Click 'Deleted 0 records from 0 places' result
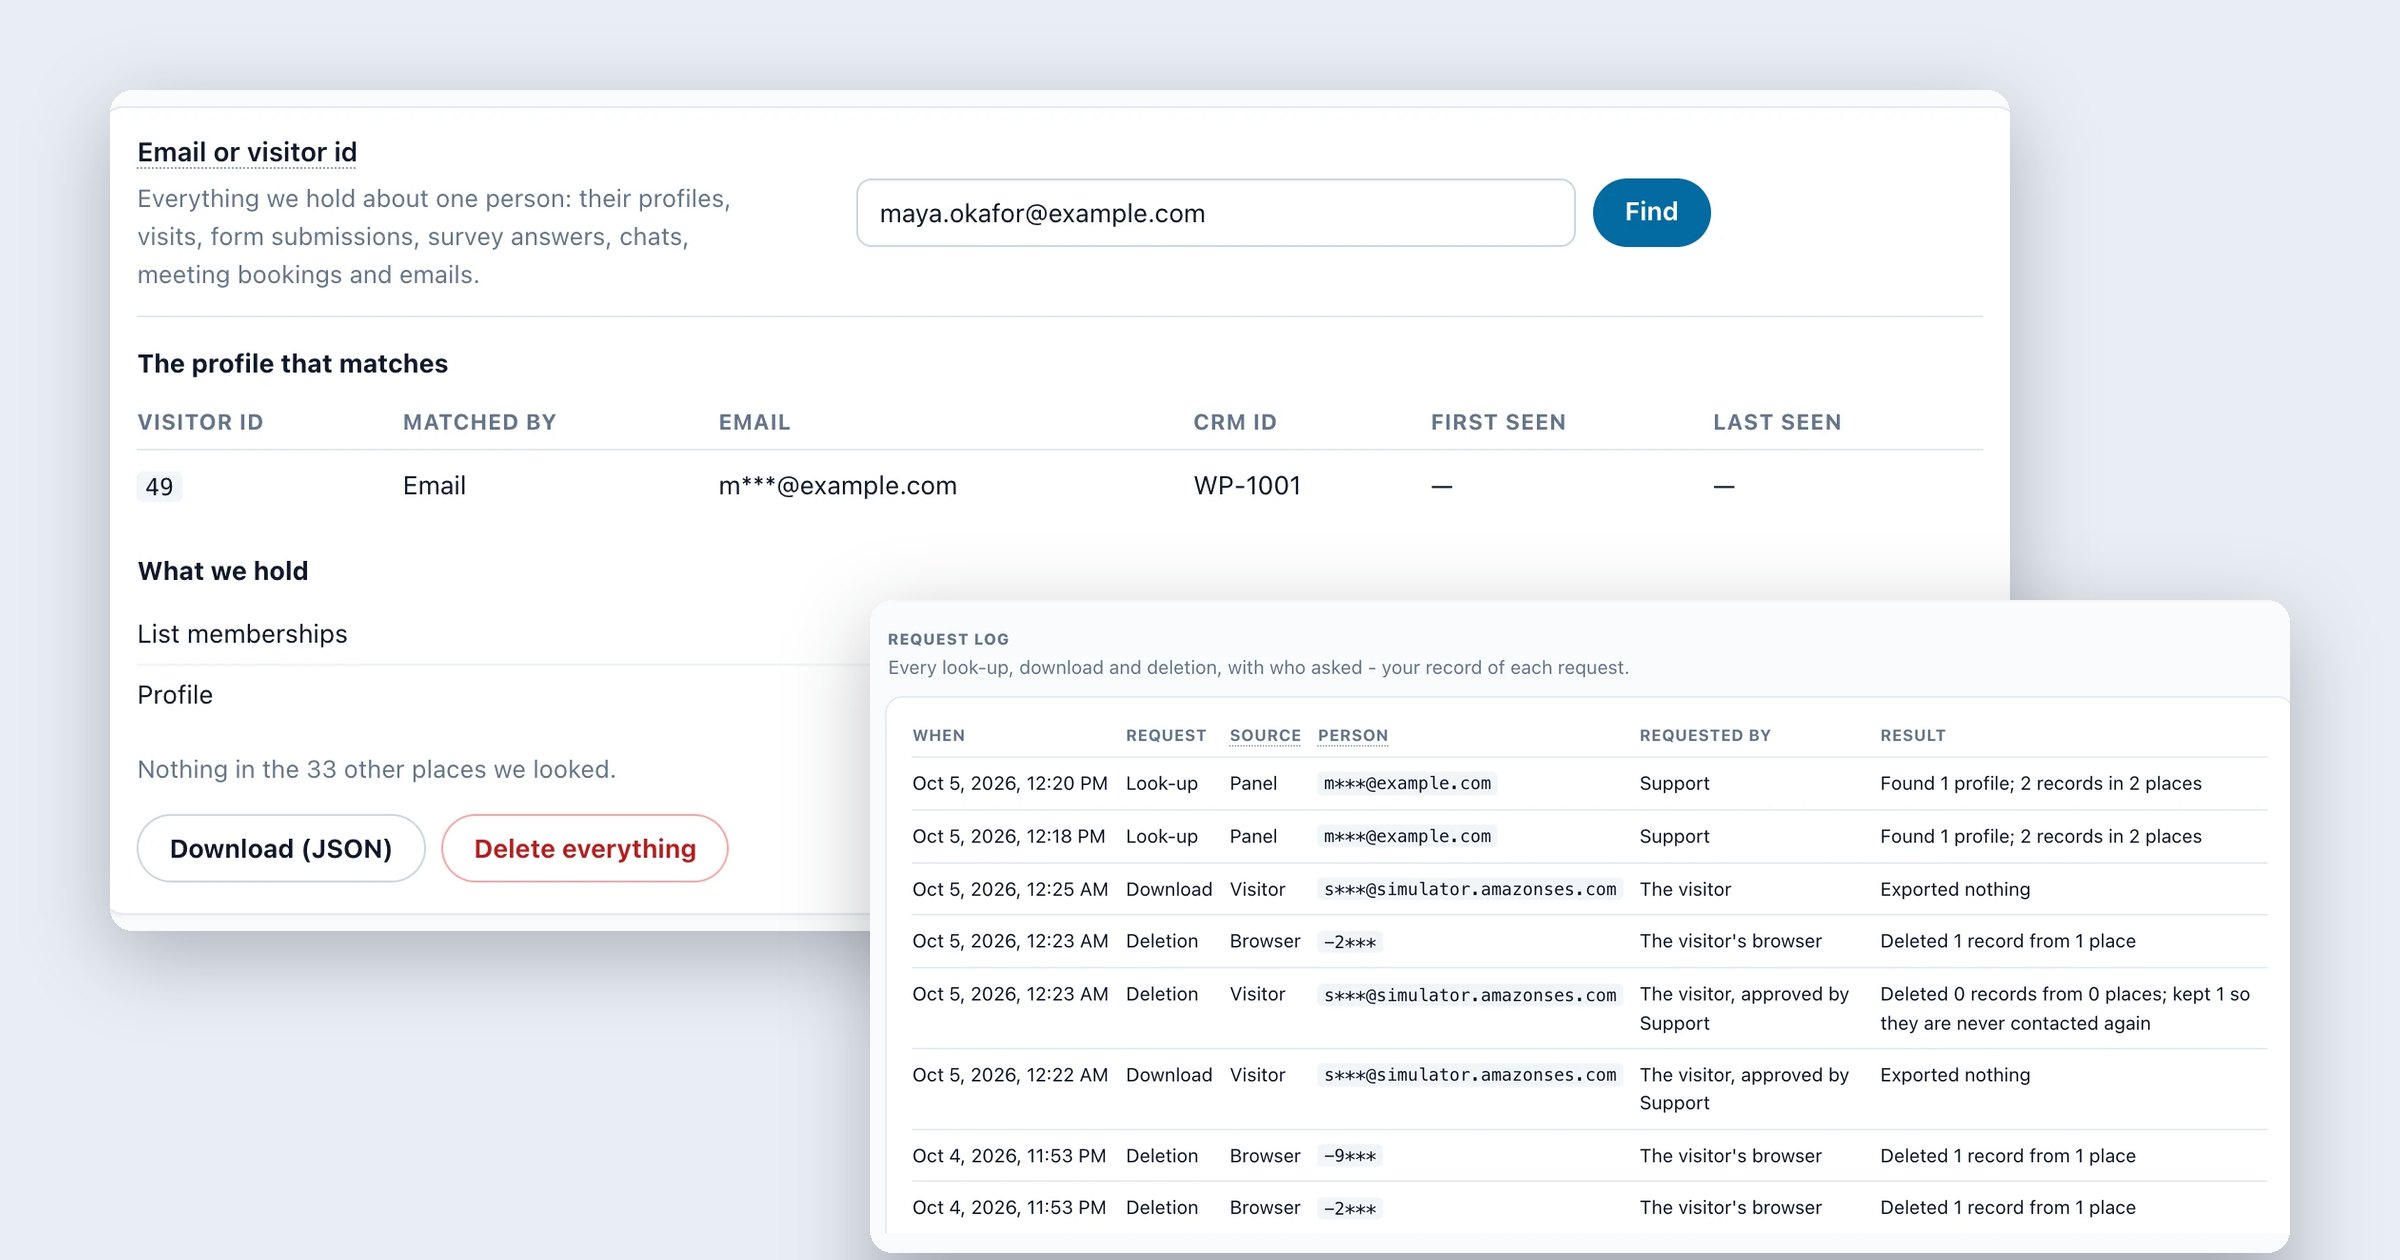This screenshot has width=2400, height=1260. click(2065, 1008)
